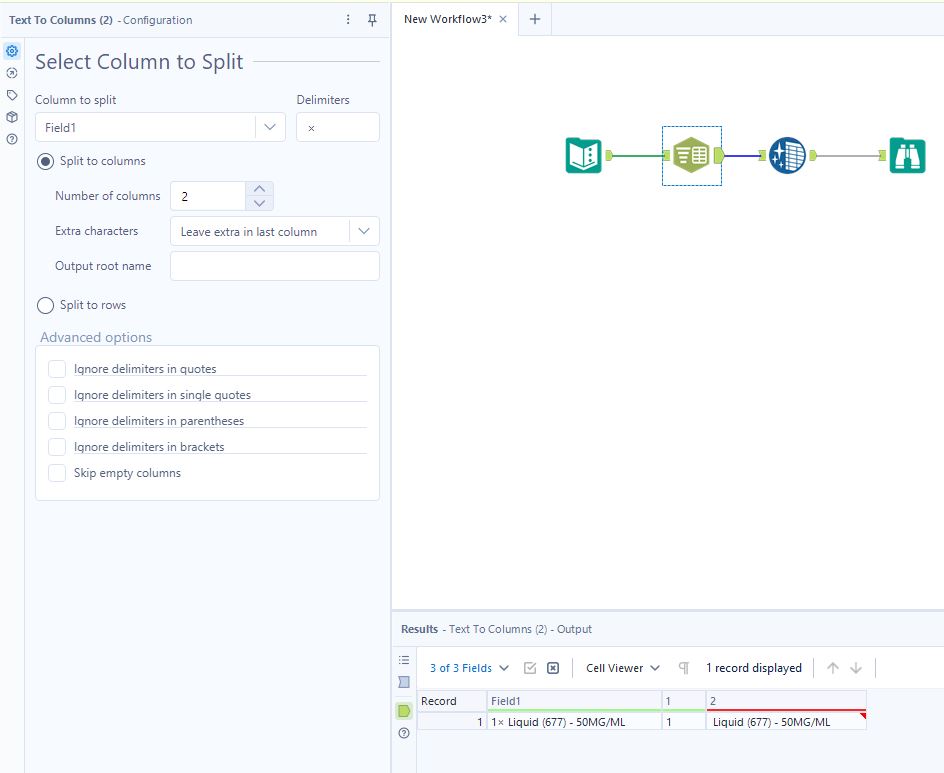Click the green output anchor icon in Results panel
The height and width of the screenshot is (773, 944).
pos(404,710)
